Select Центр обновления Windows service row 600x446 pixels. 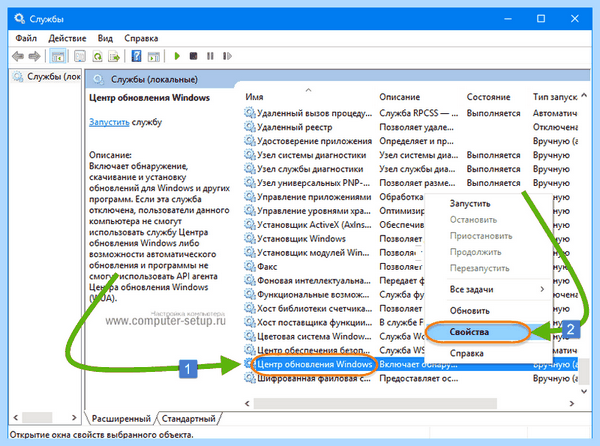(x=411, y=364)
